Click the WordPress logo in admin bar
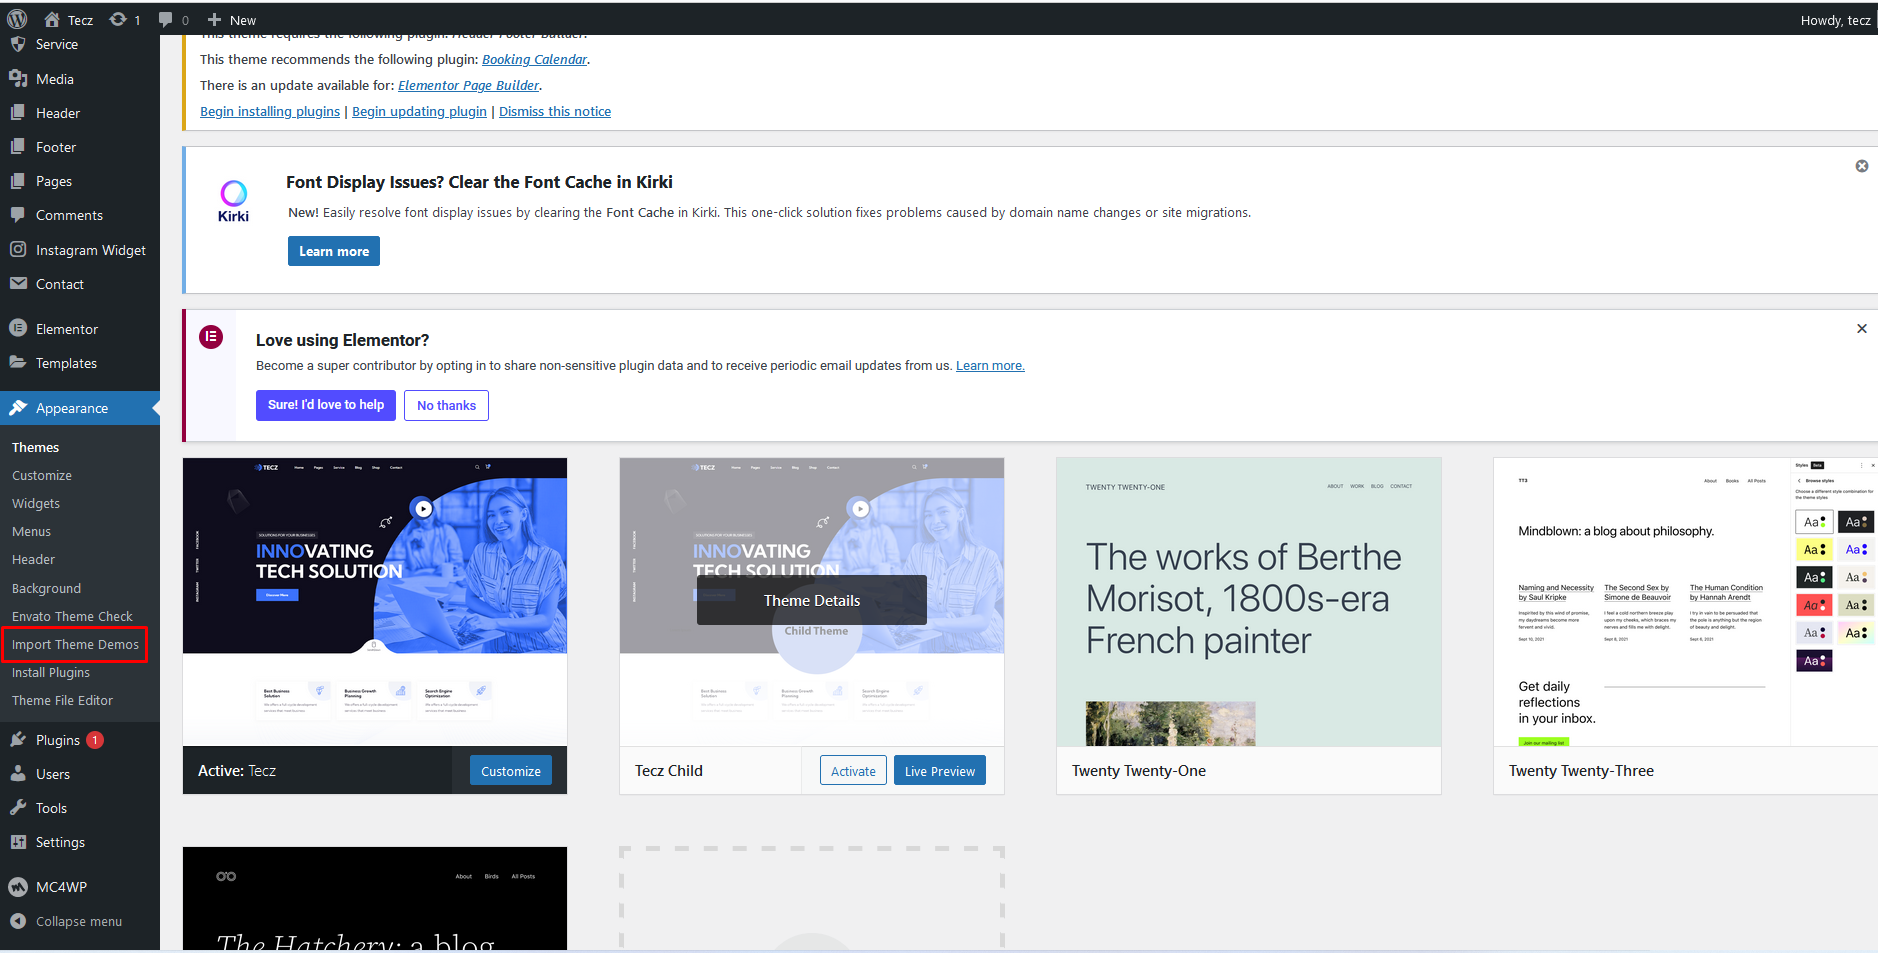 (17, 19)
